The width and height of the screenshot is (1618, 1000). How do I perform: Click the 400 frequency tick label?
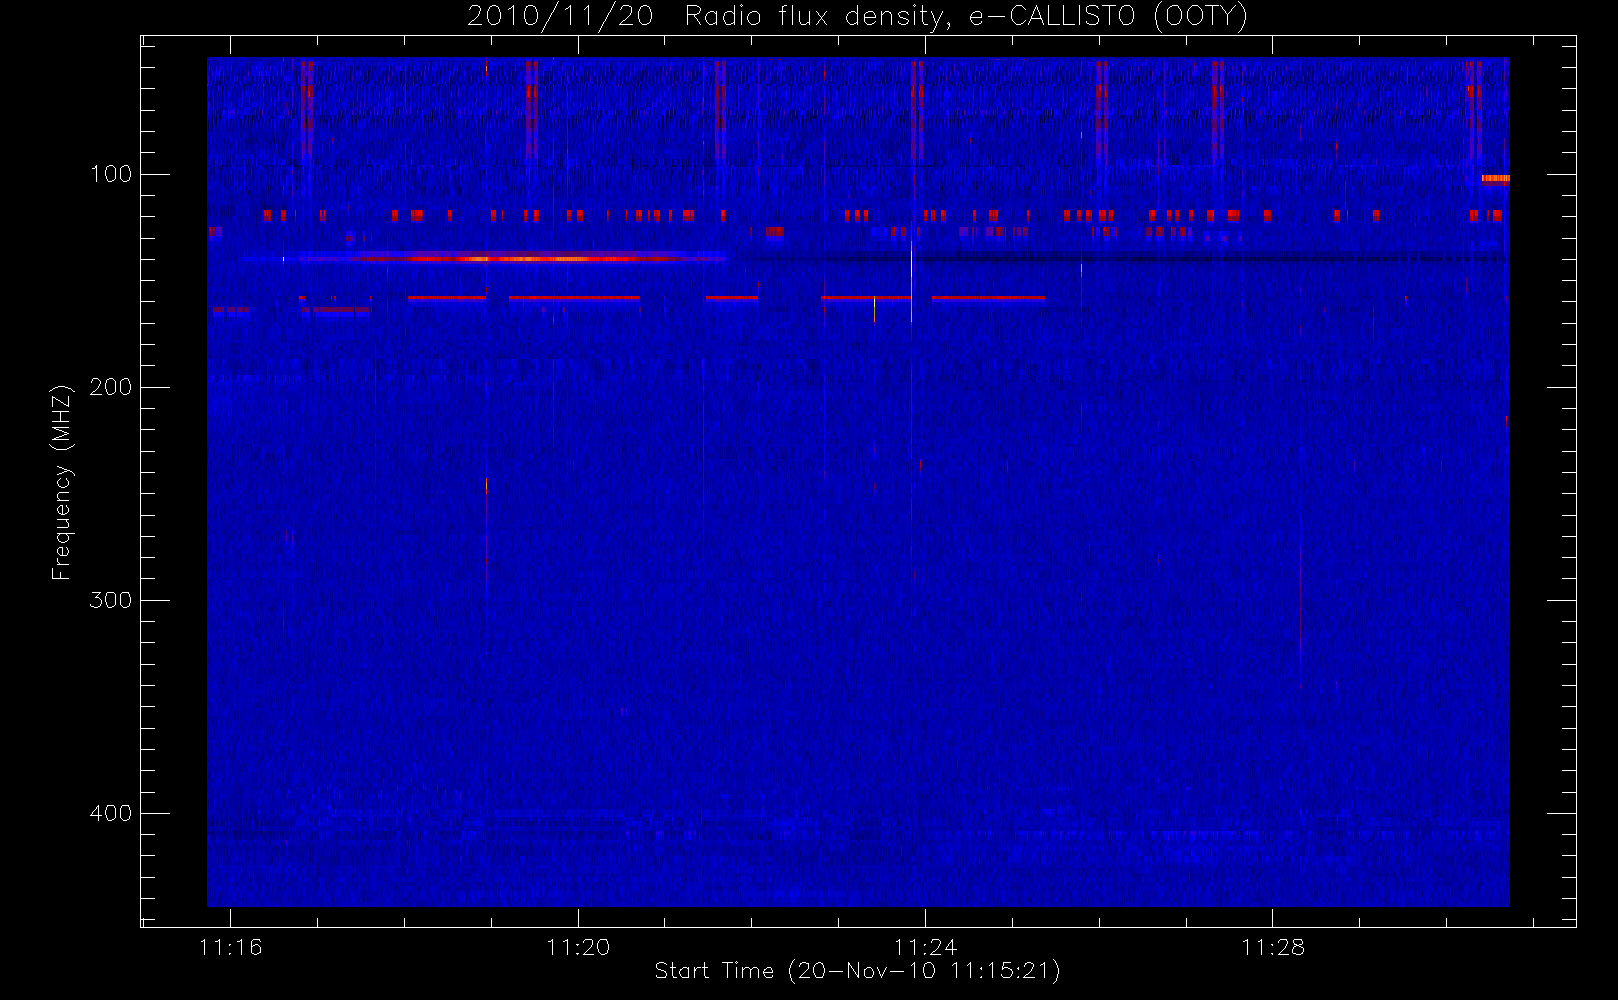110,813
